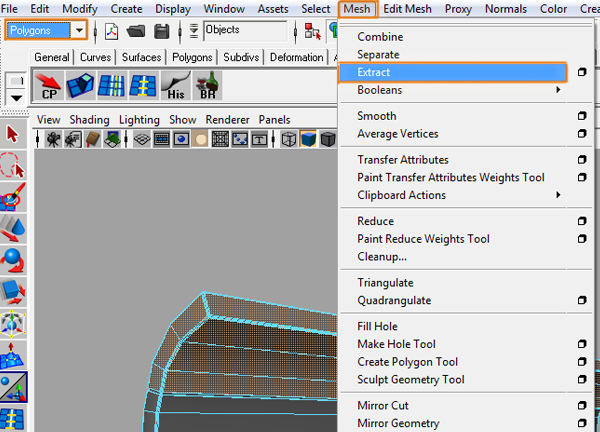Click the viewport camera attributes icon
Viewport: 600px width, 432px height.
(73, 140)
